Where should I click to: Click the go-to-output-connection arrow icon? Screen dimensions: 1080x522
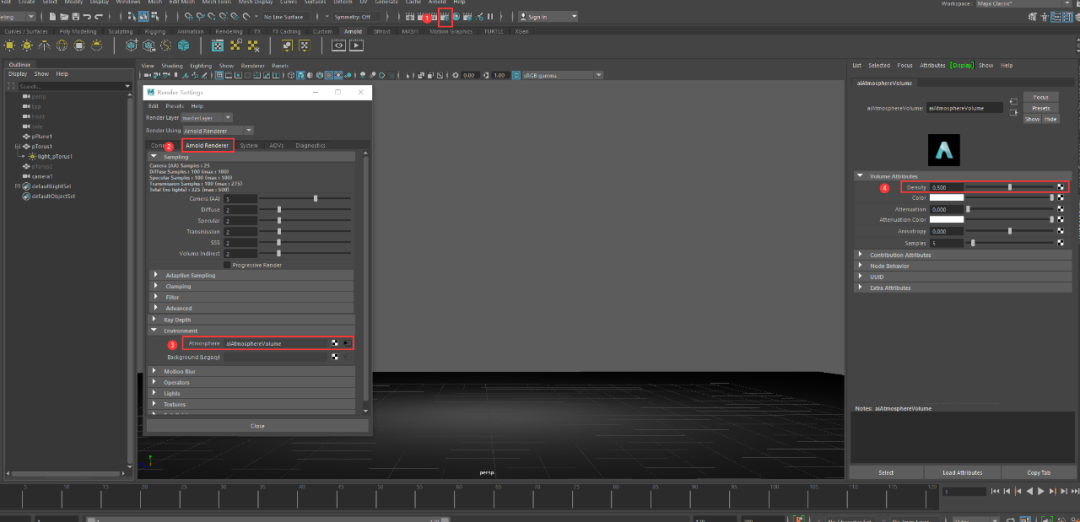click(1012, 114)
